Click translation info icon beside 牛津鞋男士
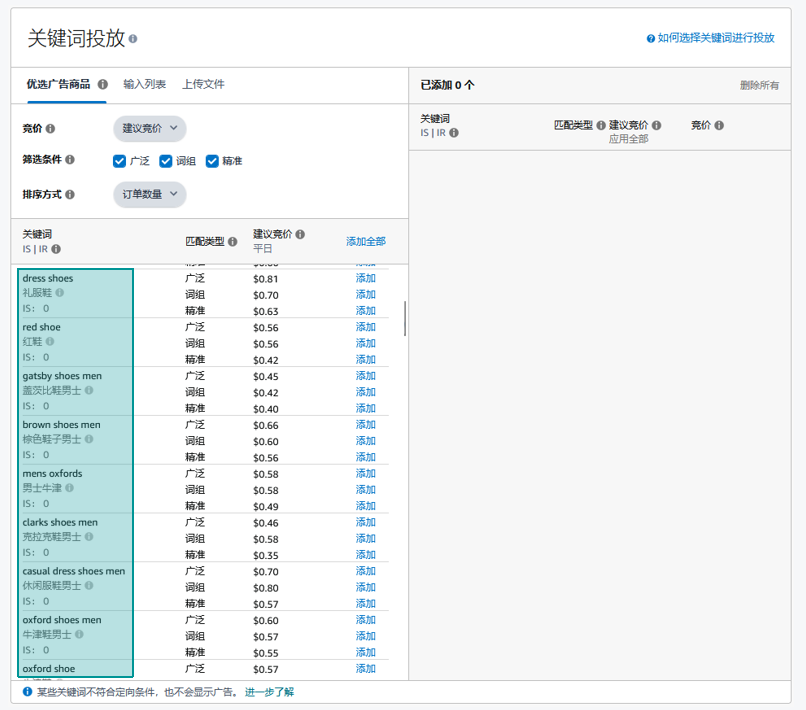The height and width of the screenshot is (710, 806). 79,634
